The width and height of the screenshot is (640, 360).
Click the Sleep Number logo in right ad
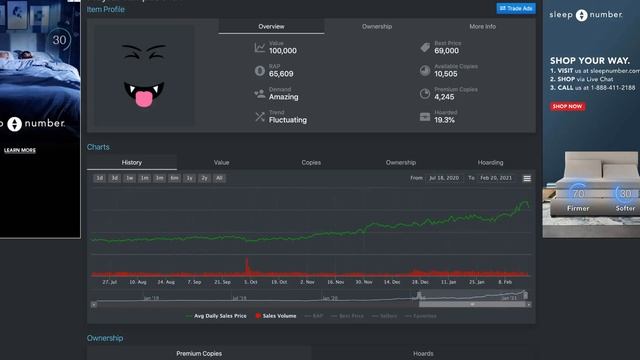click(x=586, y=15)
